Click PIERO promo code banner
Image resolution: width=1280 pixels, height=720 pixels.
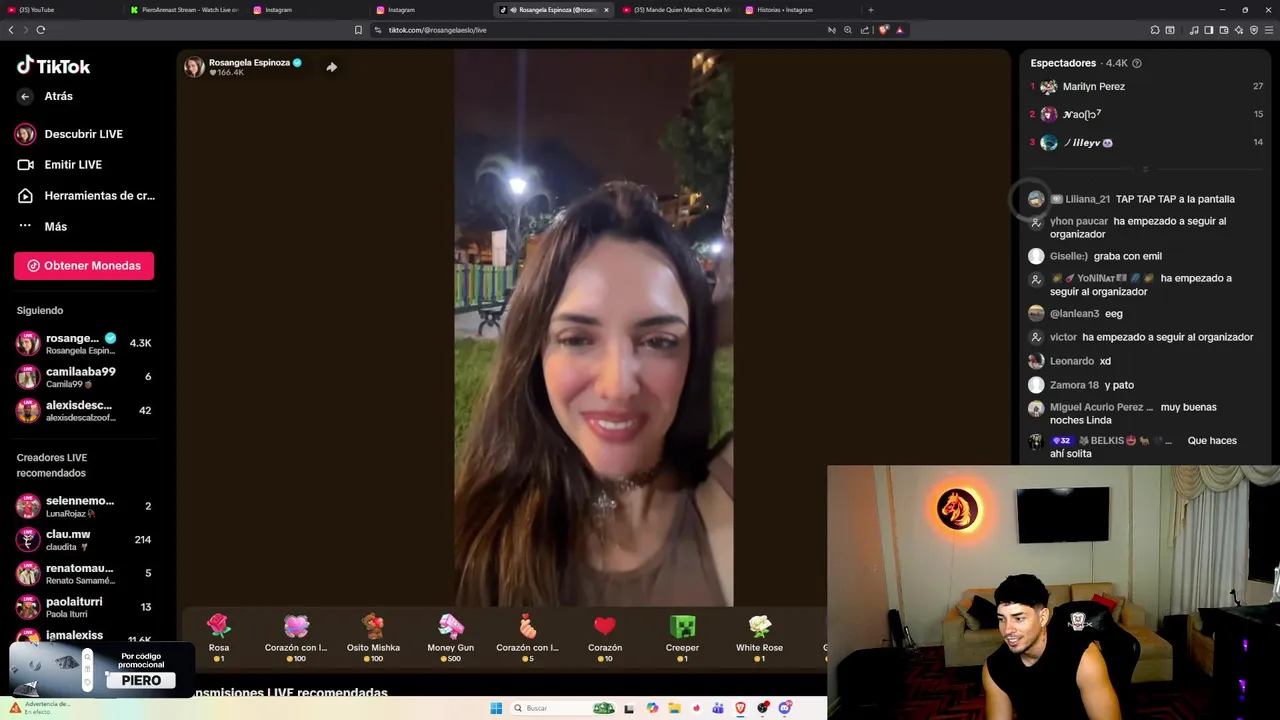pyautogui.click(x=100, y=670)
